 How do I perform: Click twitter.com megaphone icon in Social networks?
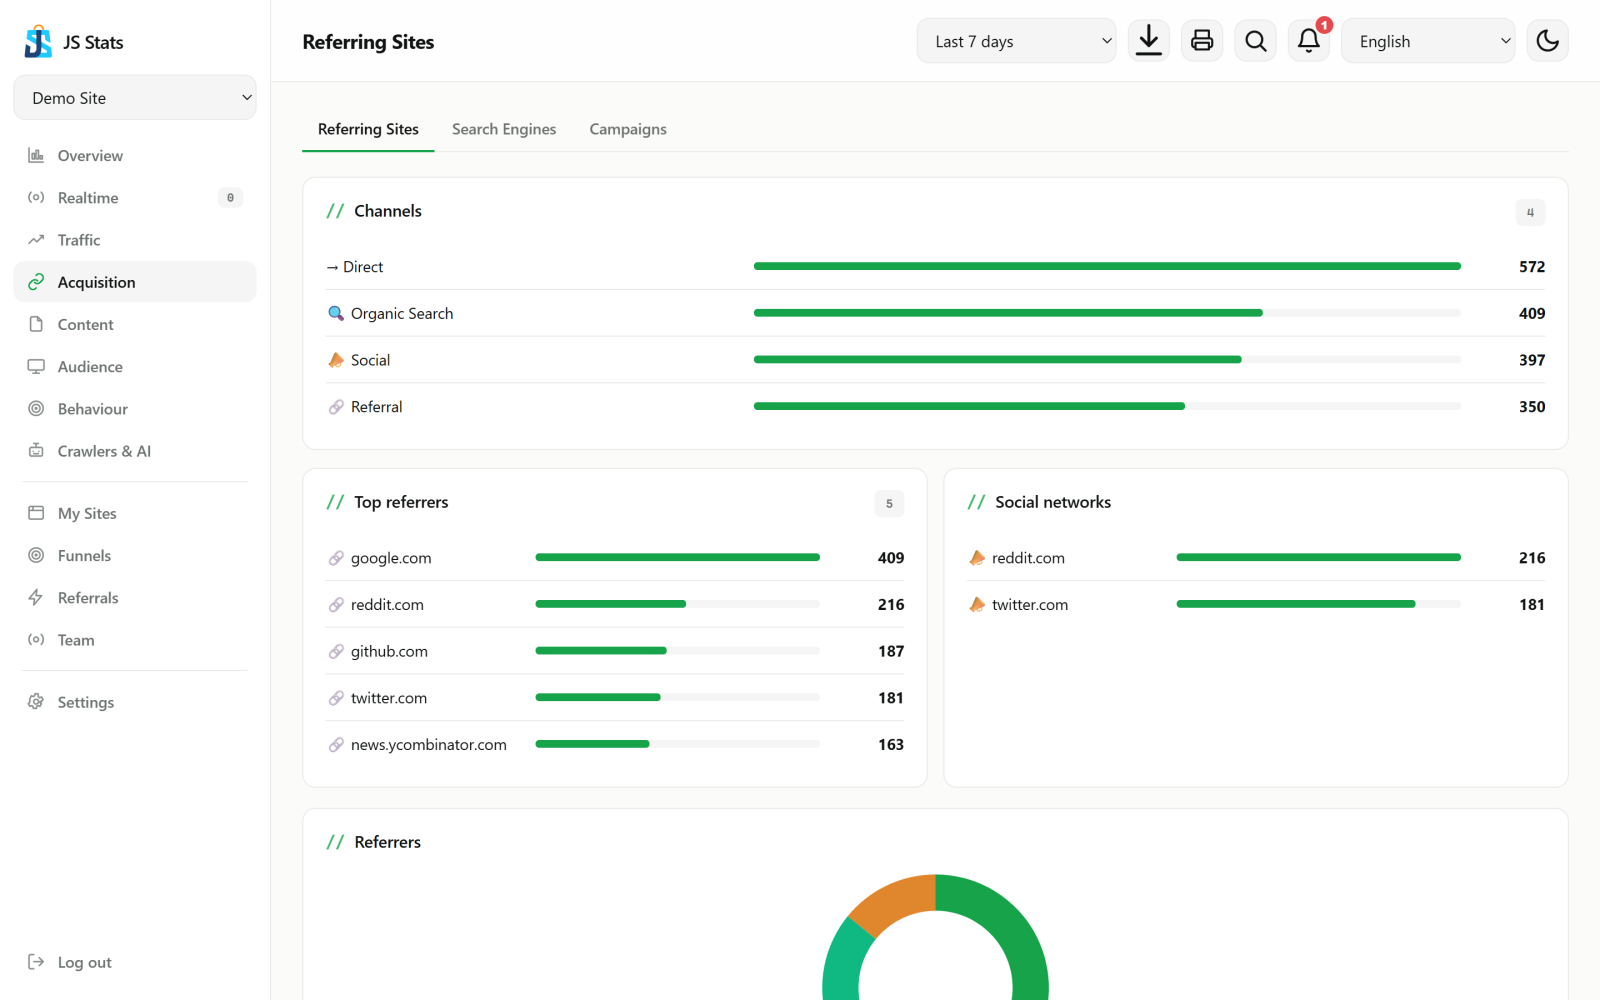[977, 605]
